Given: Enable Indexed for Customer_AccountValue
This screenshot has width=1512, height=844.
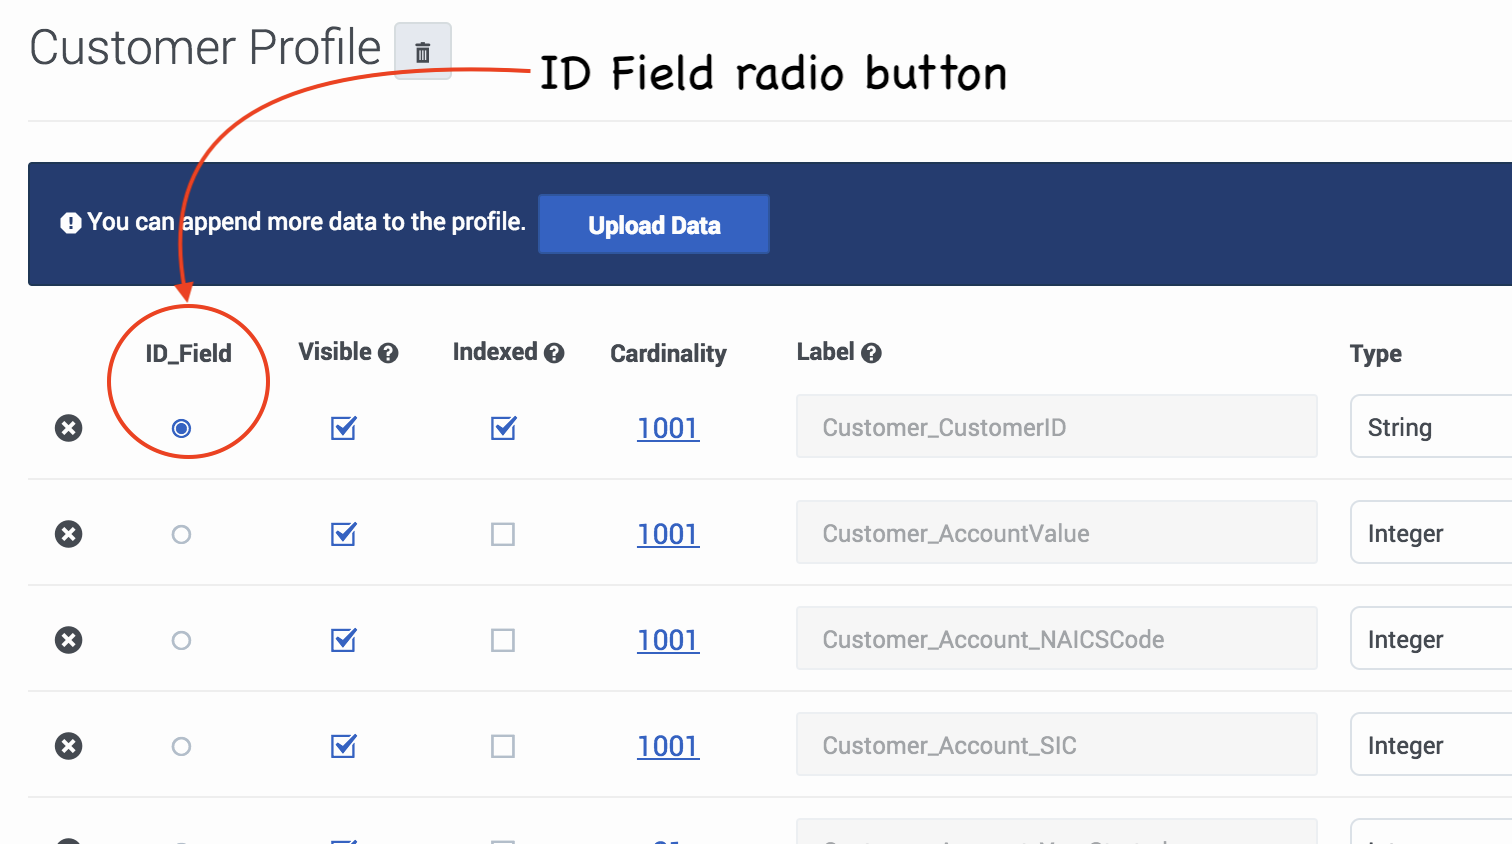Looking at the screenshot, I should (503, 534).
